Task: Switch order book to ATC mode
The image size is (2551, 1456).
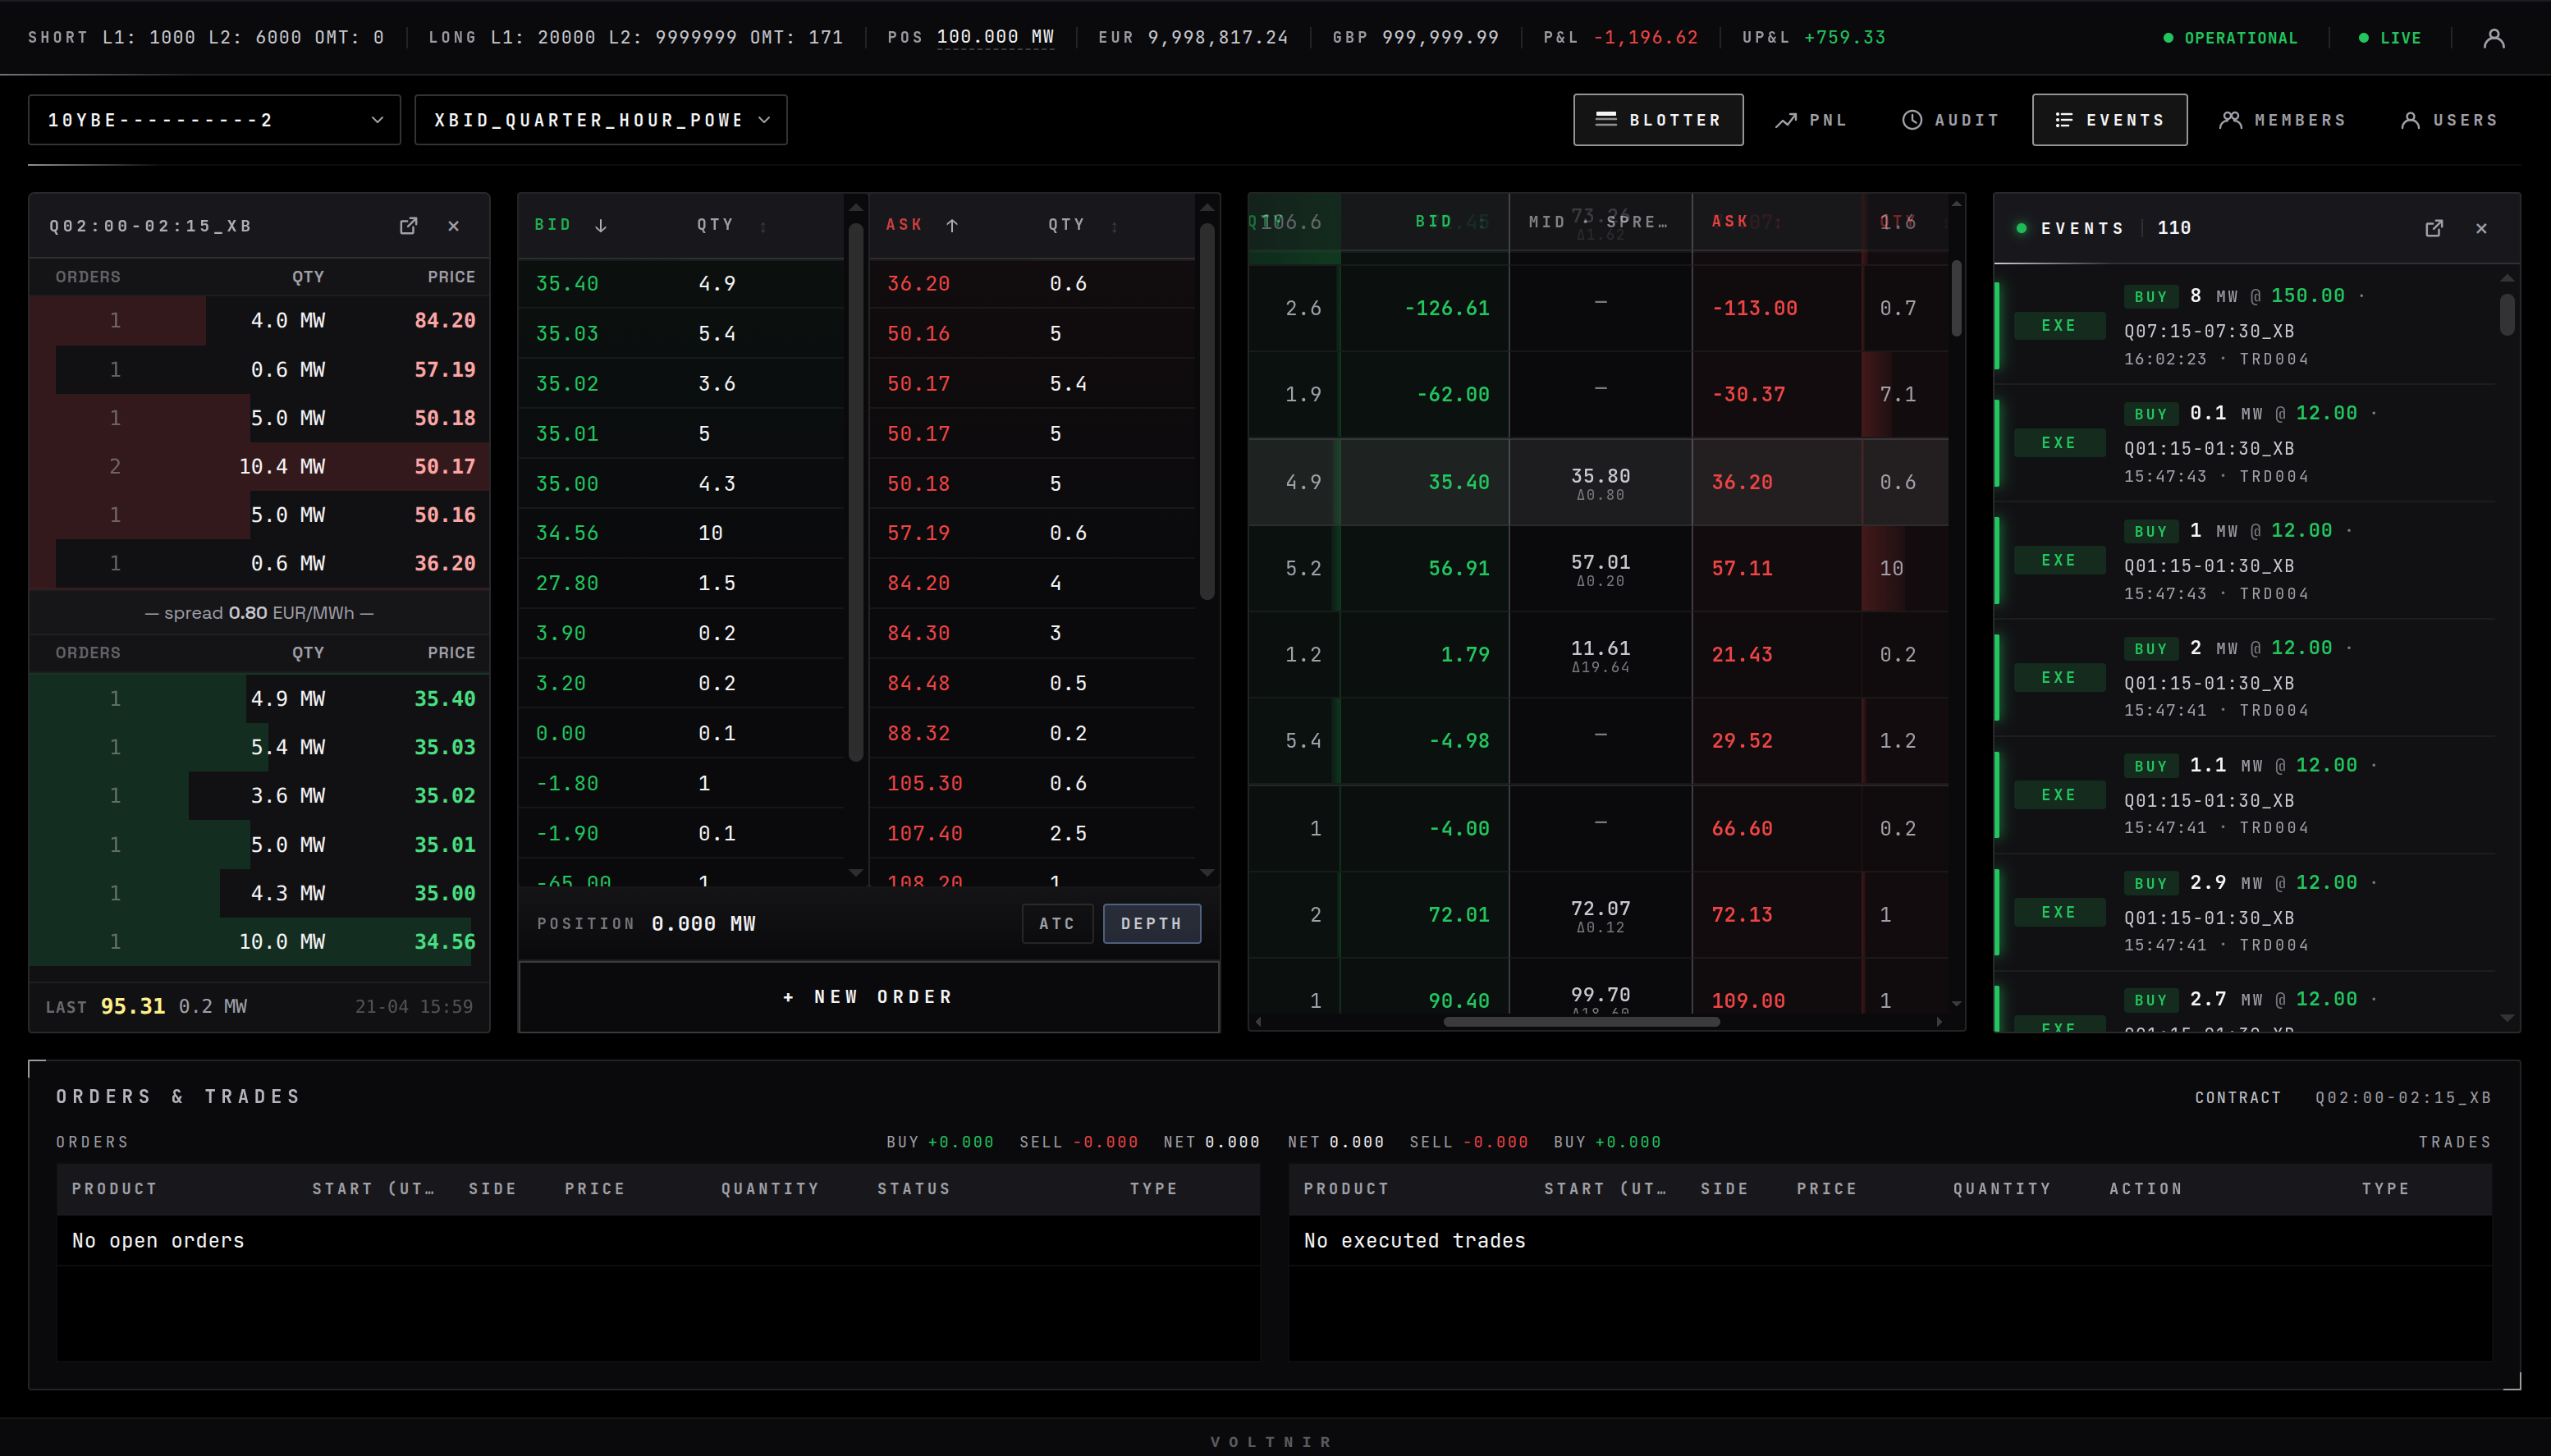Action: 1057,923
